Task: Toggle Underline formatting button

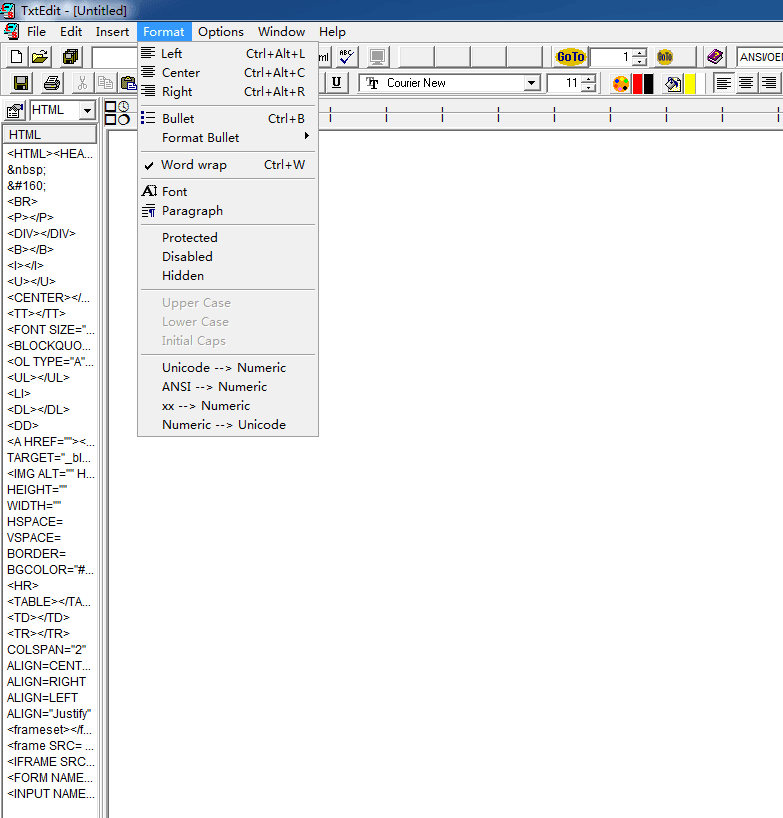Action: 336,83
